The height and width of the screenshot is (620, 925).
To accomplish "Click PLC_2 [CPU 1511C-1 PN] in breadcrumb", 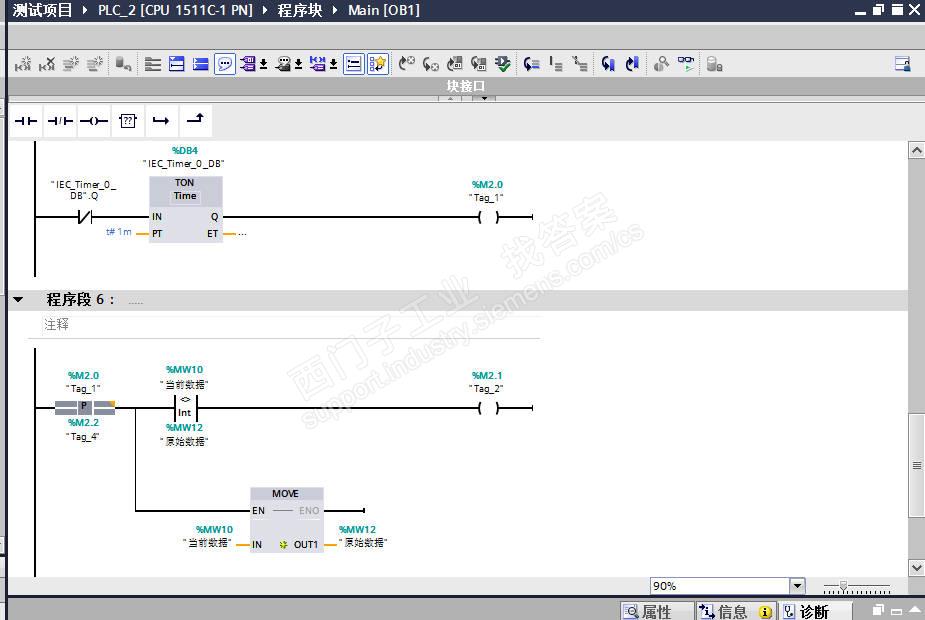I will (x=175, y=10).
